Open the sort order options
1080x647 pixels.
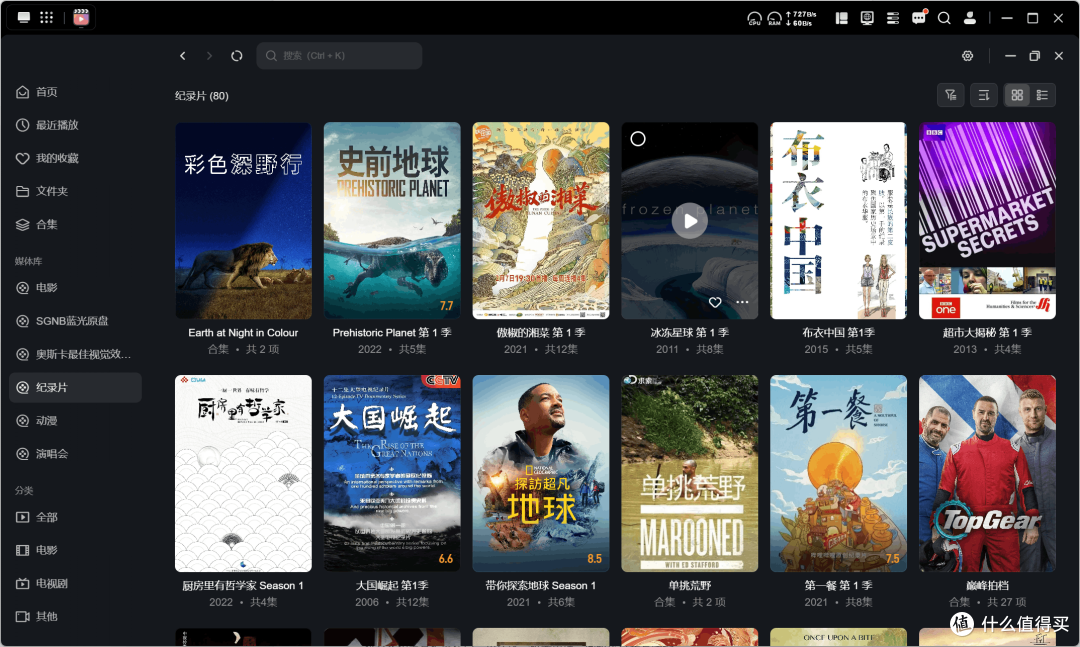[984, 95]
